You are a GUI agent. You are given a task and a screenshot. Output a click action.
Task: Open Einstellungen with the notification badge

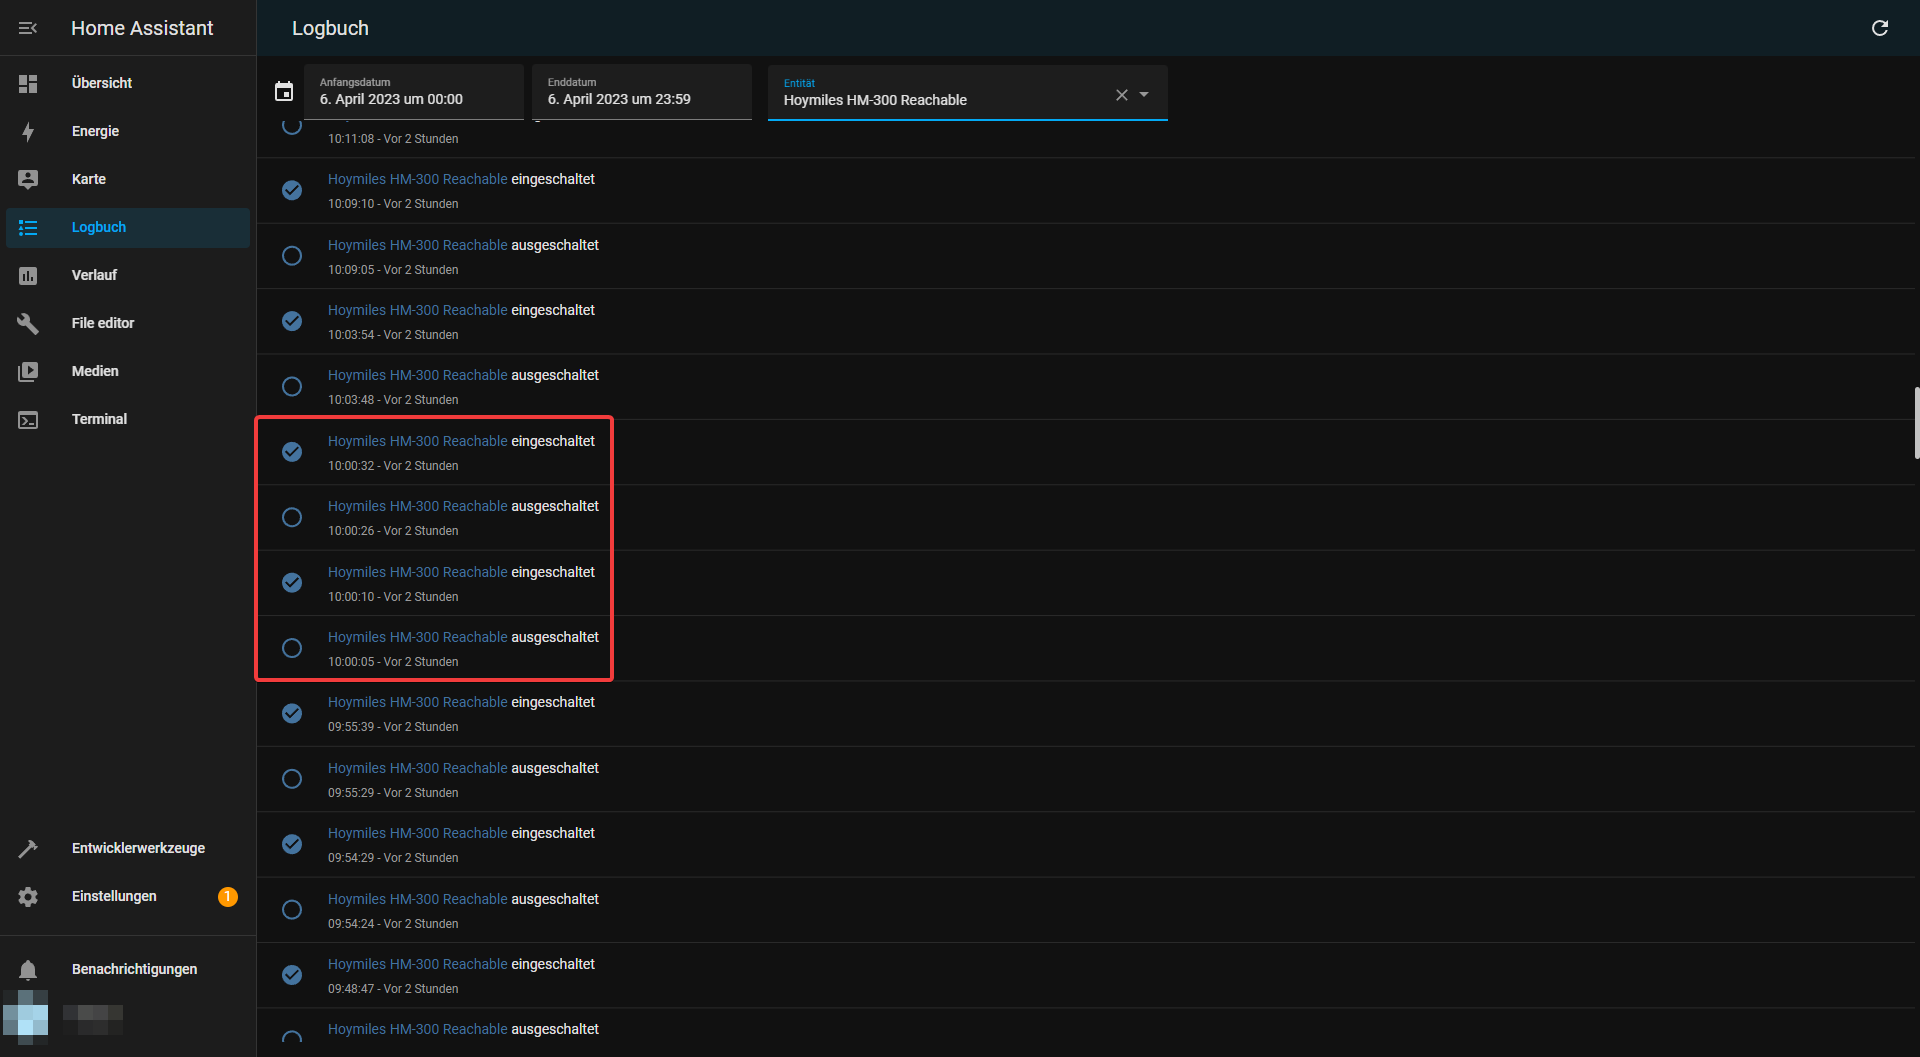114,896
